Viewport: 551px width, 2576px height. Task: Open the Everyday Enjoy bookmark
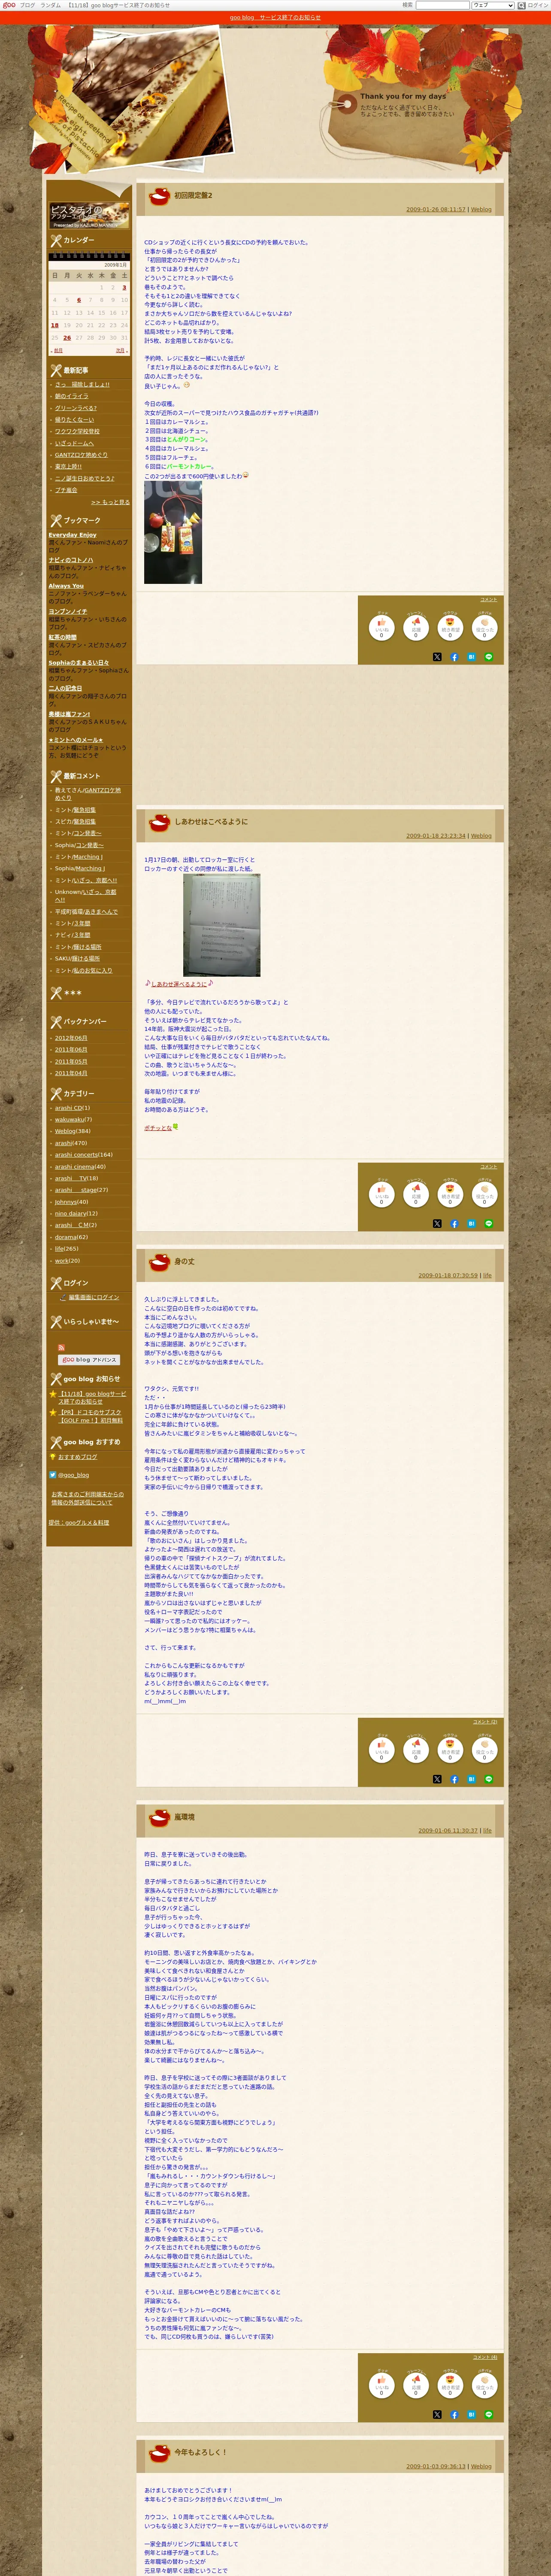73,535
